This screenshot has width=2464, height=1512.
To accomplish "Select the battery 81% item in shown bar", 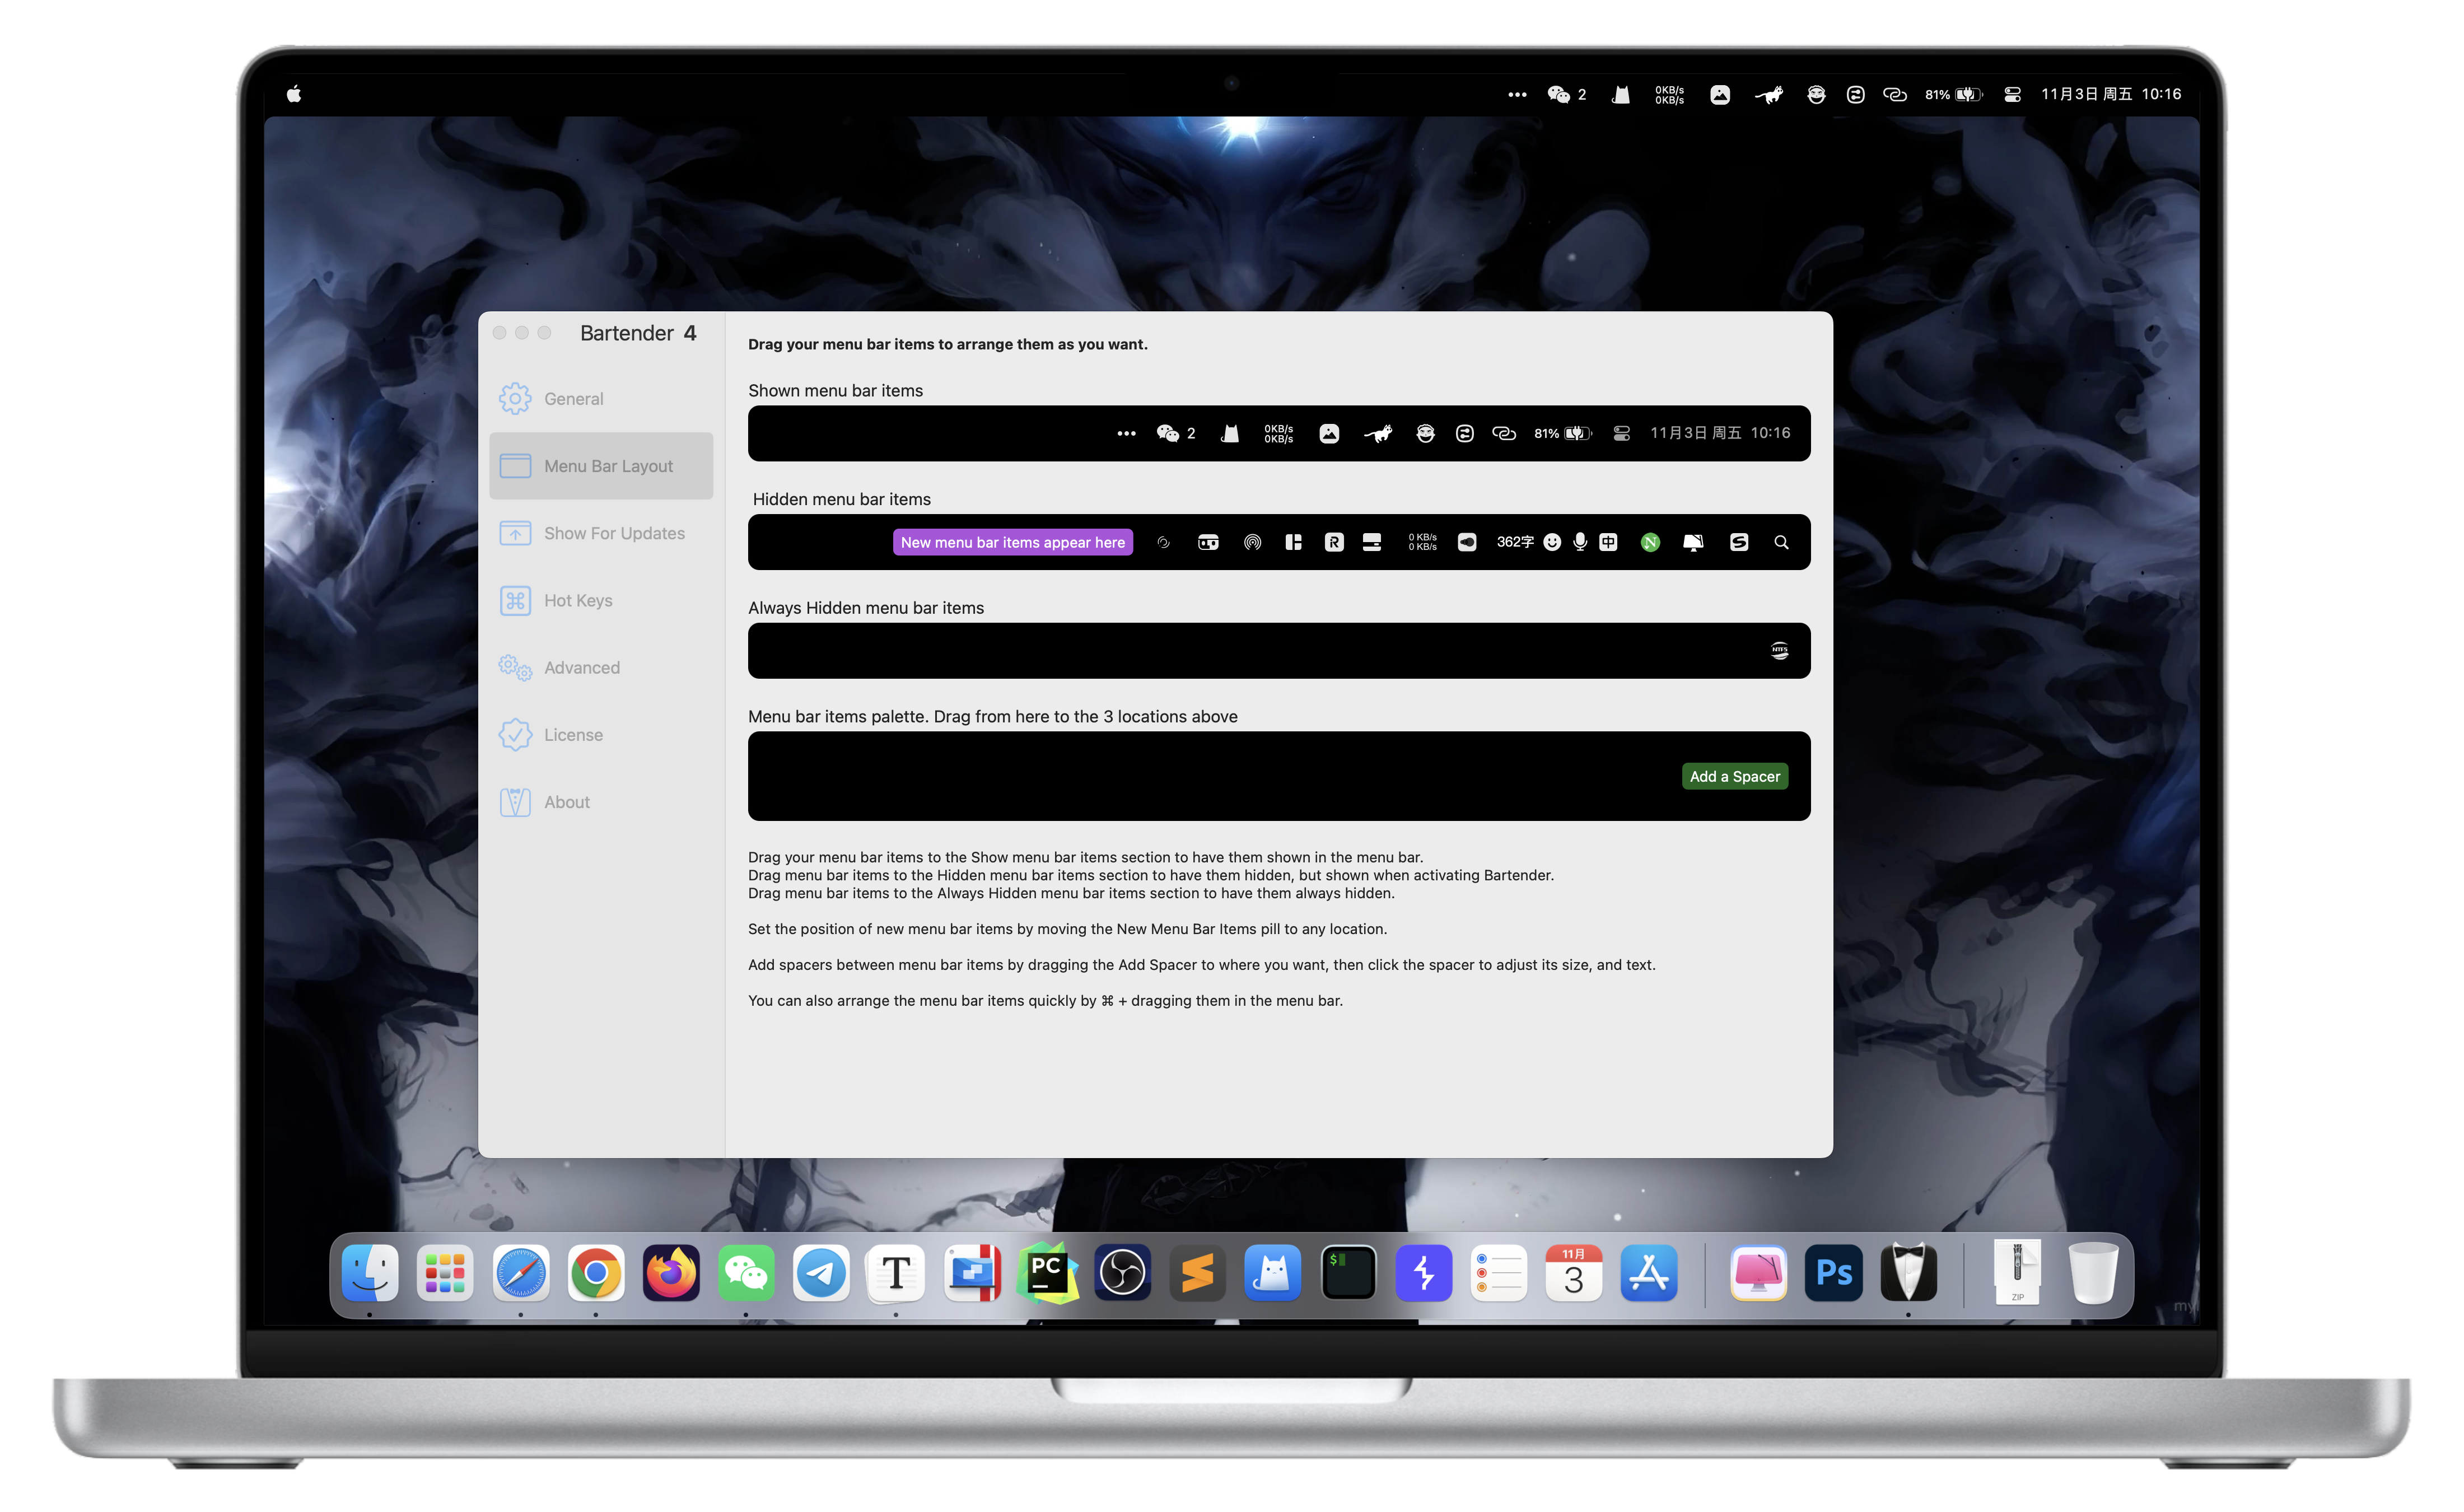I will click(1562, 433).
